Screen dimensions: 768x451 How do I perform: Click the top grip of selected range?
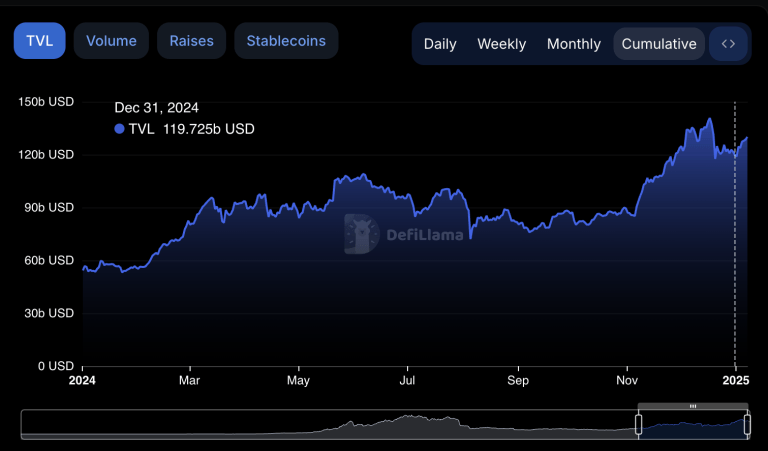click(692, 406)
